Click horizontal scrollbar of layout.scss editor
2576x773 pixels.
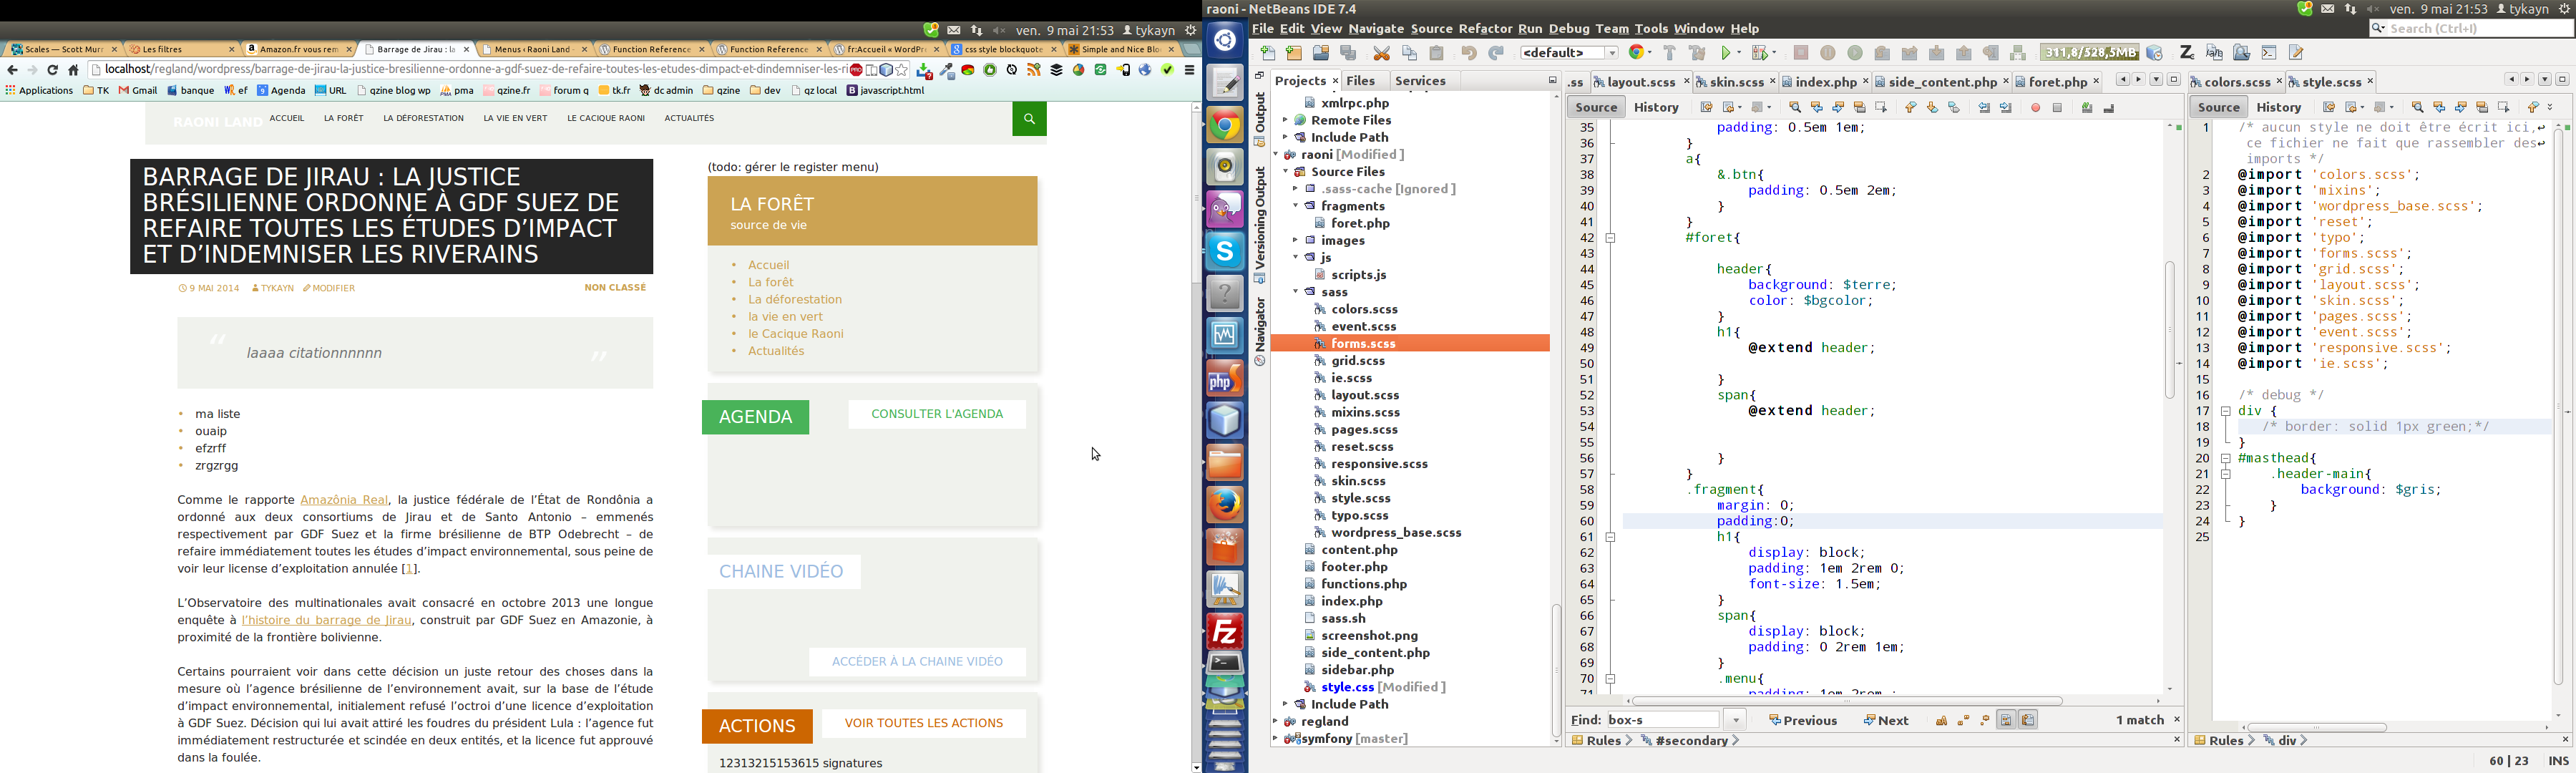pos(1846,702)
